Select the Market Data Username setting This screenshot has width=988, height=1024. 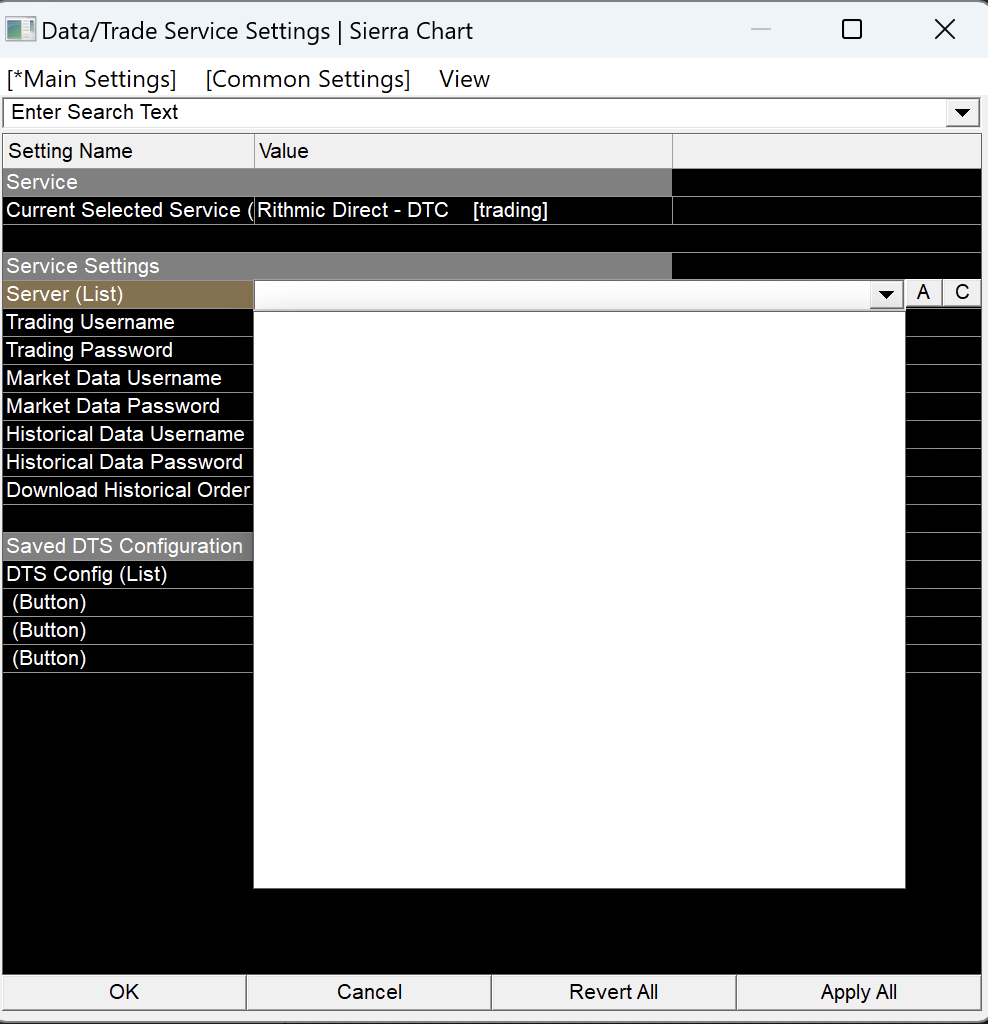pos(128,379)
